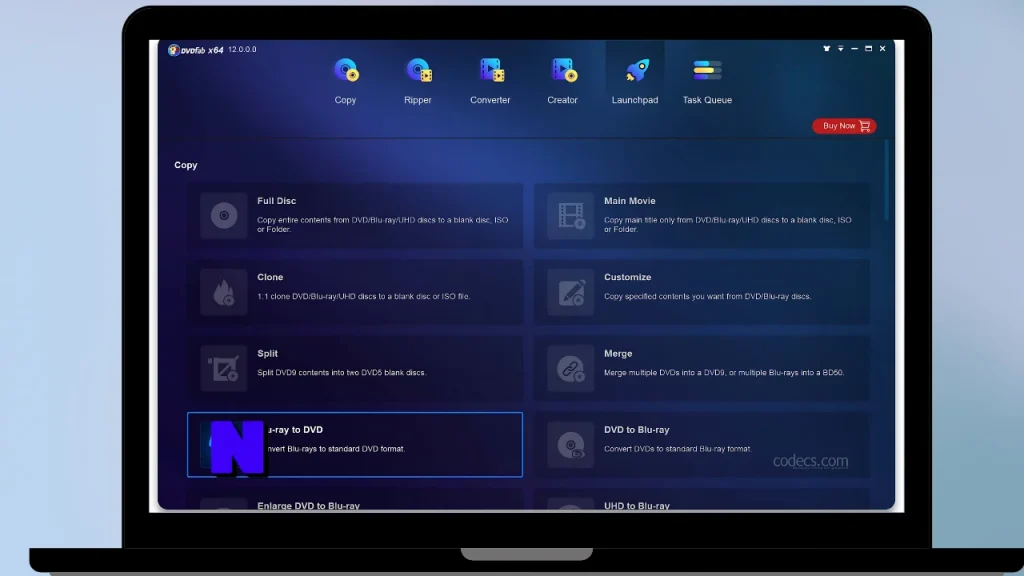Select Enlarge DVD to Blu-ray title

[x=308, y=505]
